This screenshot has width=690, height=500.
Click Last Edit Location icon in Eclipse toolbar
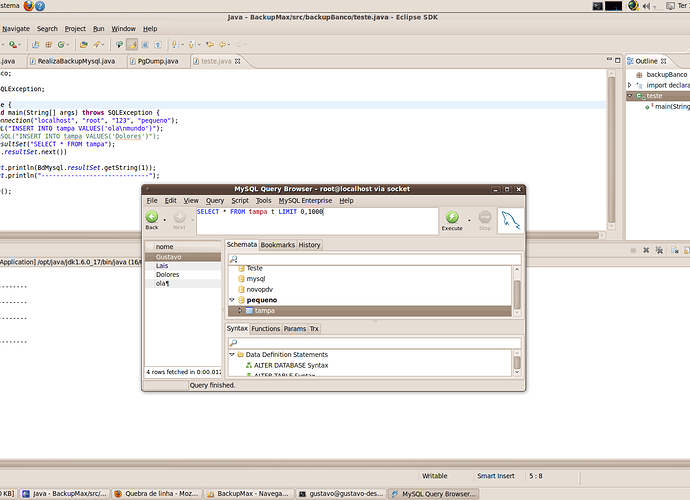coord(210,44)
